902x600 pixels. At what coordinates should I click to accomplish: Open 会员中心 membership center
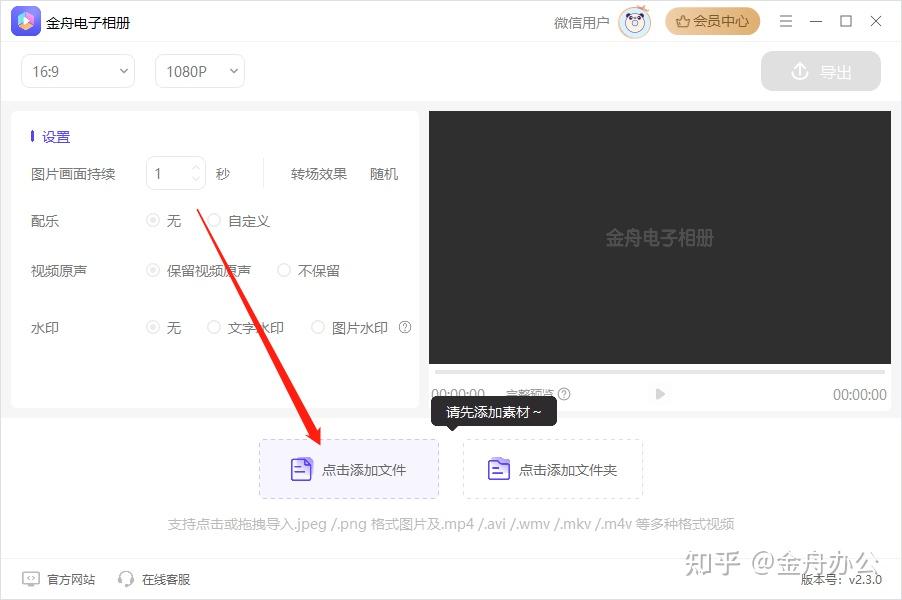[x=712, y=20]
